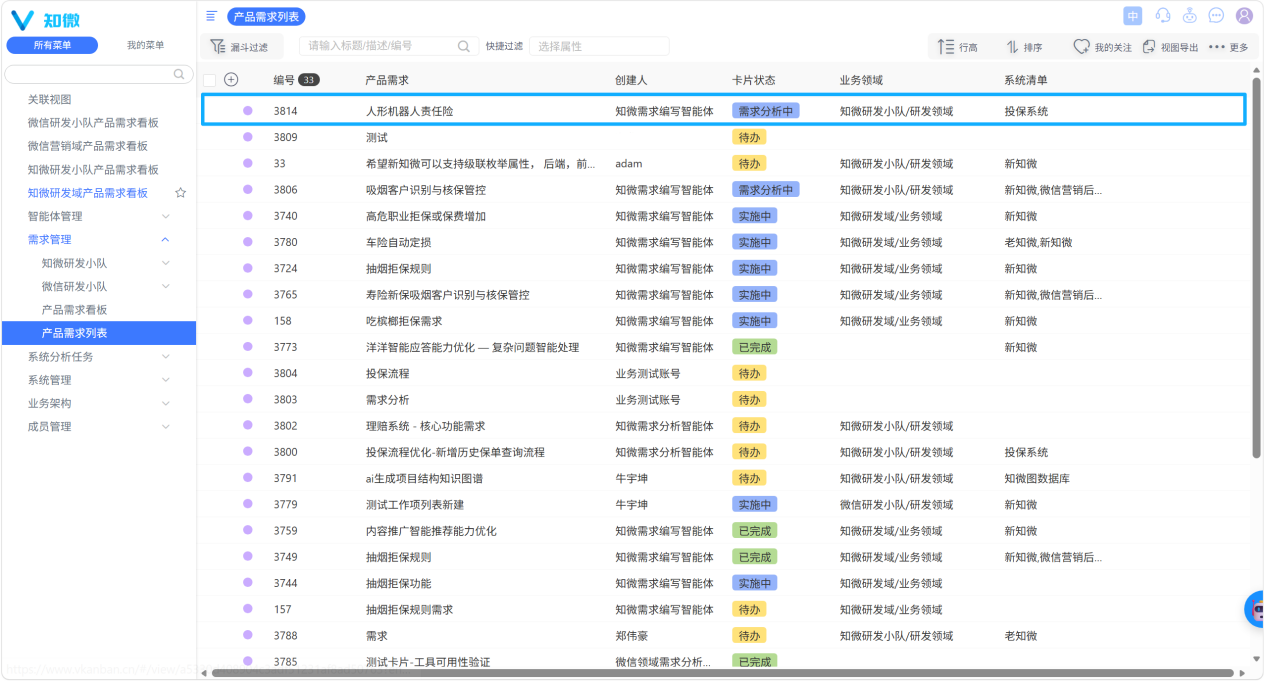Open requirement 车险自动定损

[x=398, y=242]
